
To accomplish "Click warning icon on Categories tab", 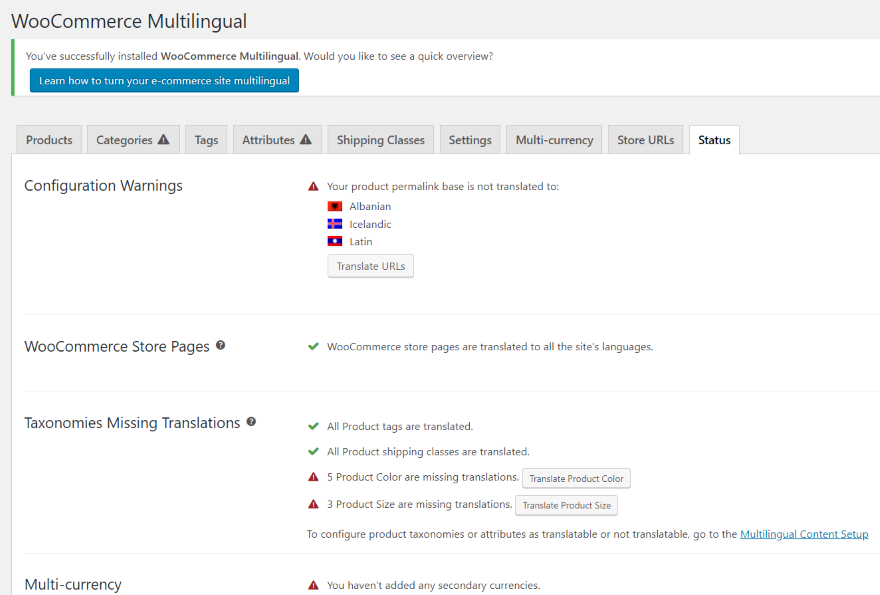I will click(x=163, y=140).
